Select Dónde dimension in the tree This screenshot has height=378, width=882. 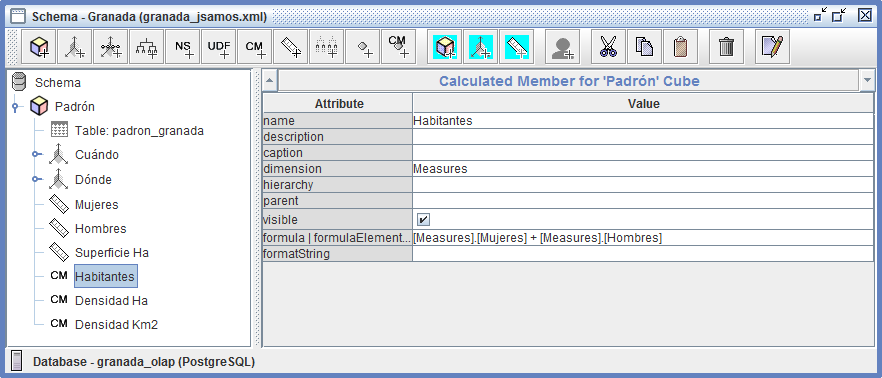point(93,179)
